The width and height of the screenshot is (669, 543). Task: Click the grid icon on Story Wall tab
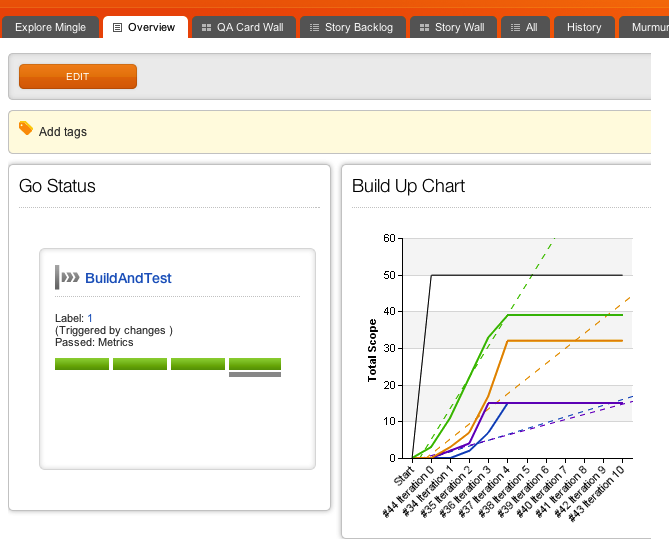424,28
